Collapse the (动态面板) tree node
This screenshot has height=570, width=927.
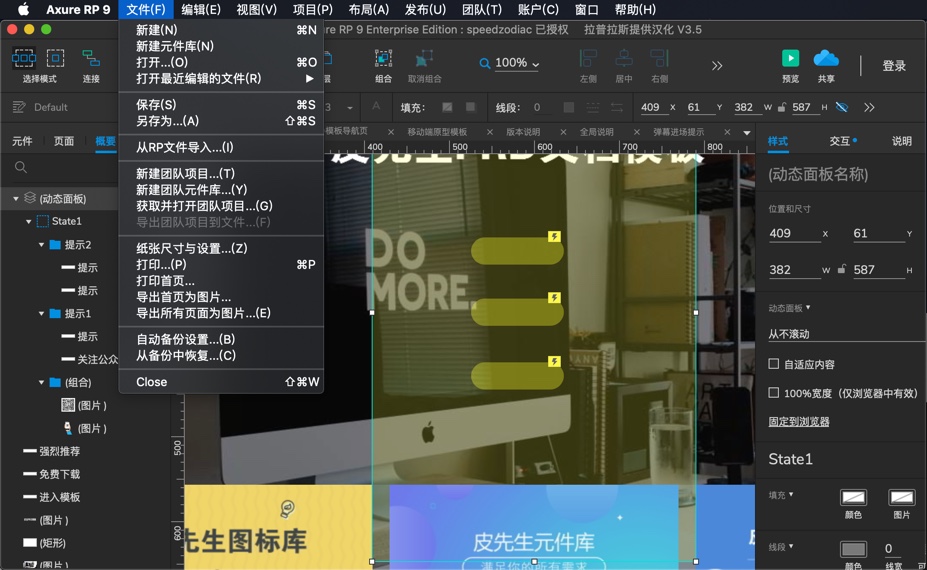pyautogui.click(x=16, y=199)
